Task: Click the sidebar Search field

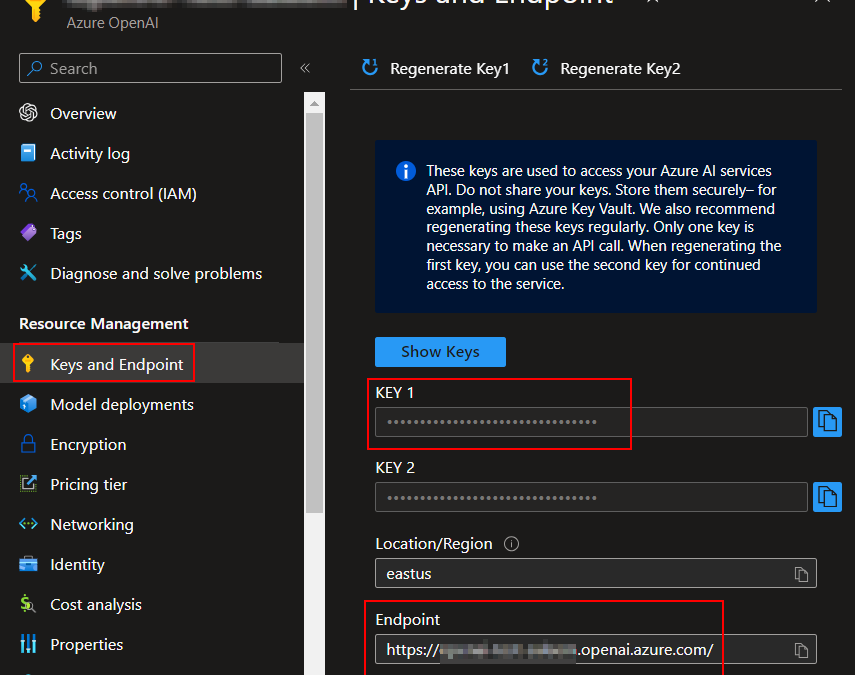Action: pos(150,68)
